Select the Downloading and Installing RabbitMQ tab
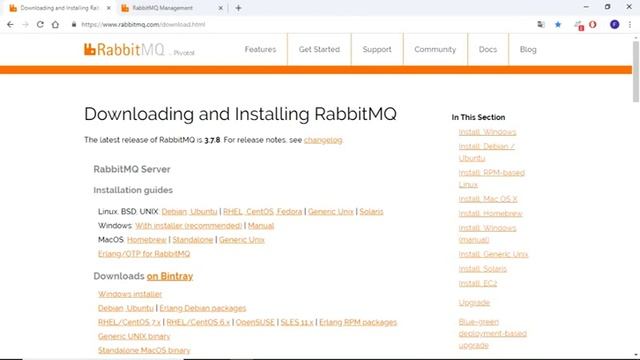 click(60, 8)
